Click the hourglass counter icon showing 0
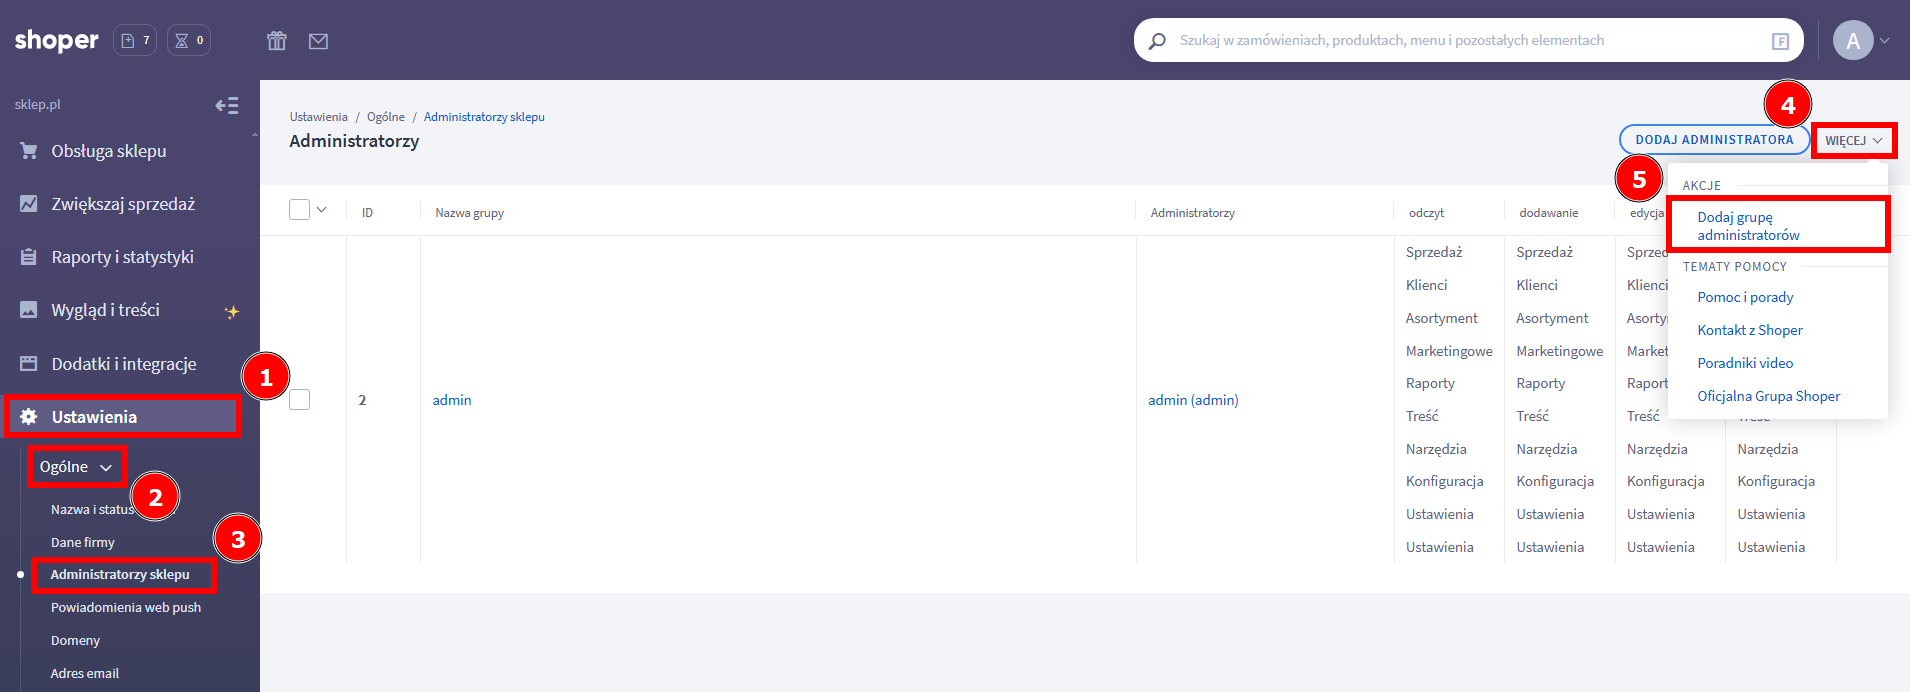Image resolution: width=1910 pixels, height=692 pixels. (x=189, y=40)
